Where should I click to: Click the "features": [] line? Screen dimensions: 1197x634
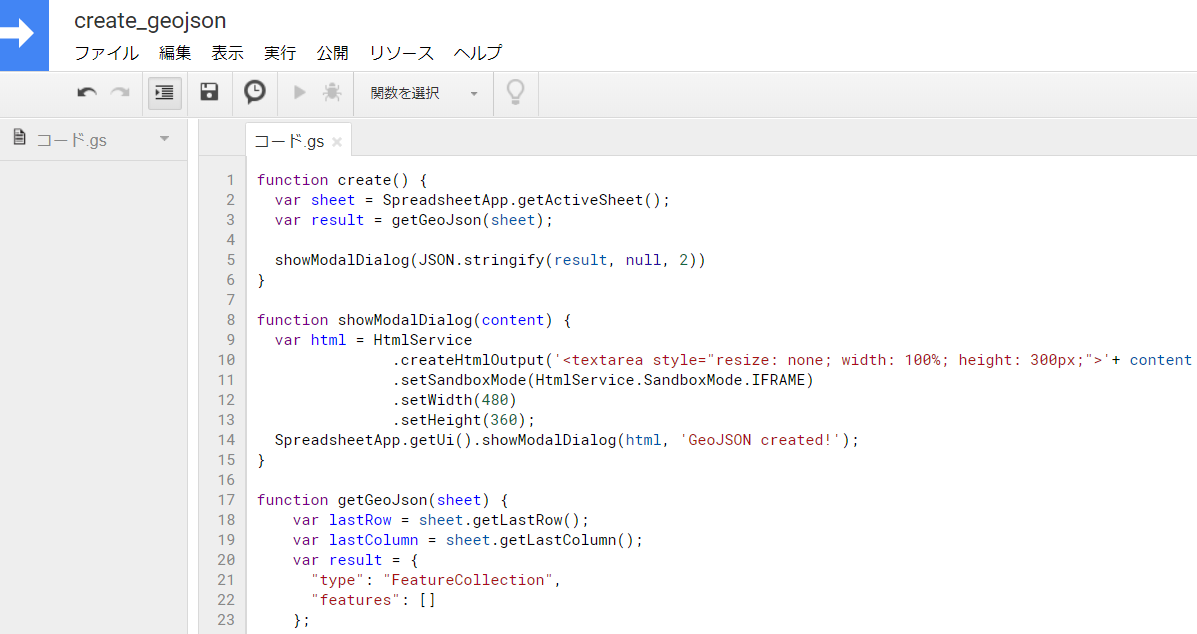(373, 600)
